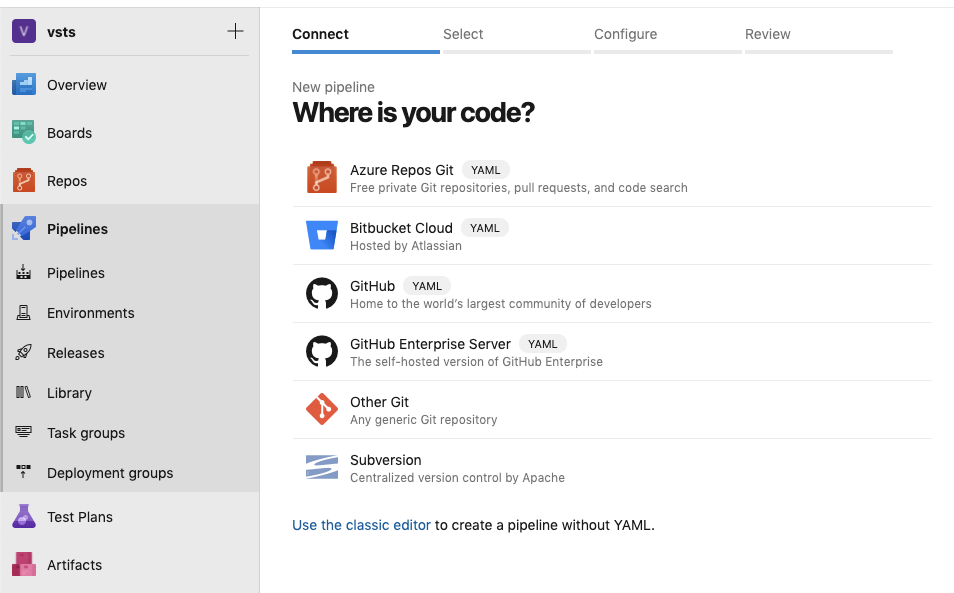
Task: Go to the Configure wizard step
Action: 625,35
